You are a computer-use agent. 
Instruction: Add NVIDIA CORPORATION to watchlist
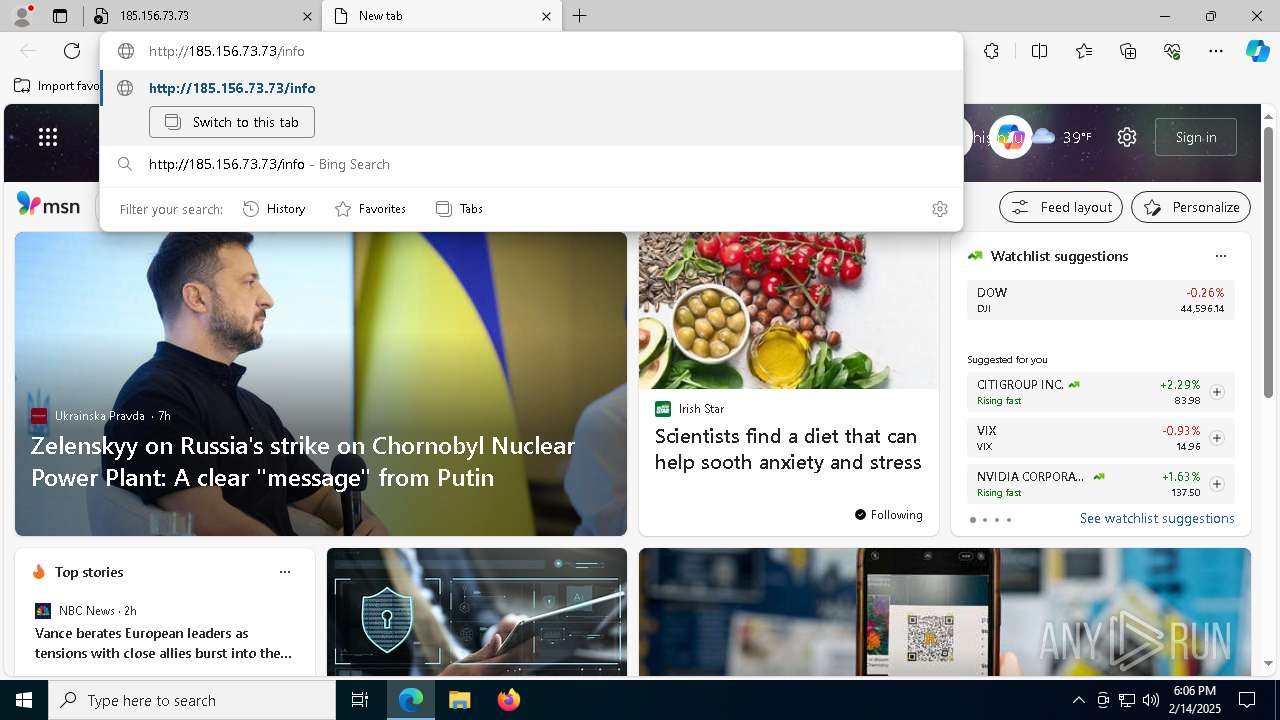pos(1217,484)
